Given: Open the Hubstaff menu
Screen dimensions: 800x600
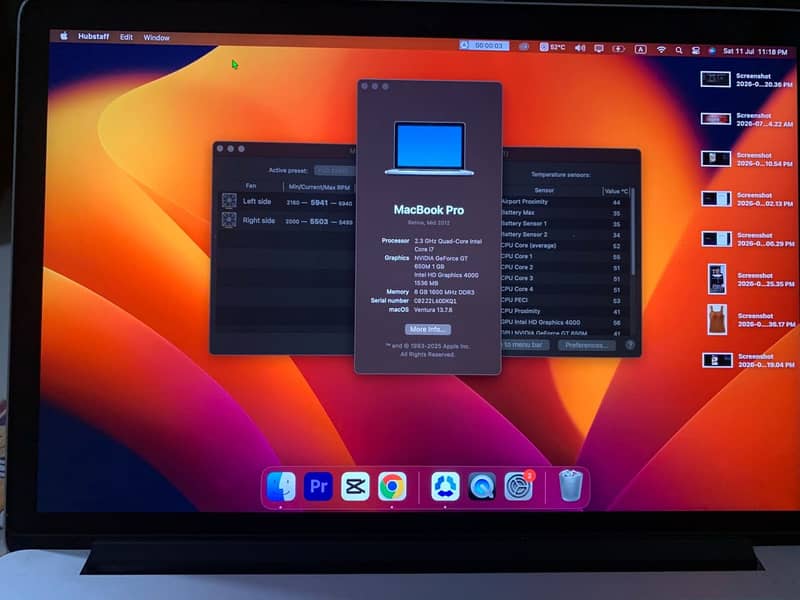Looking at the screenshot, I should click(x=93, y=36).
